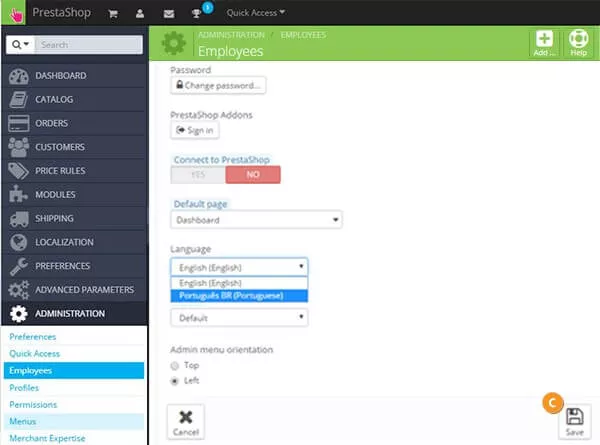Open the Default theme dropdown
This screenshot has width=600, height=445.
point(239,318)
